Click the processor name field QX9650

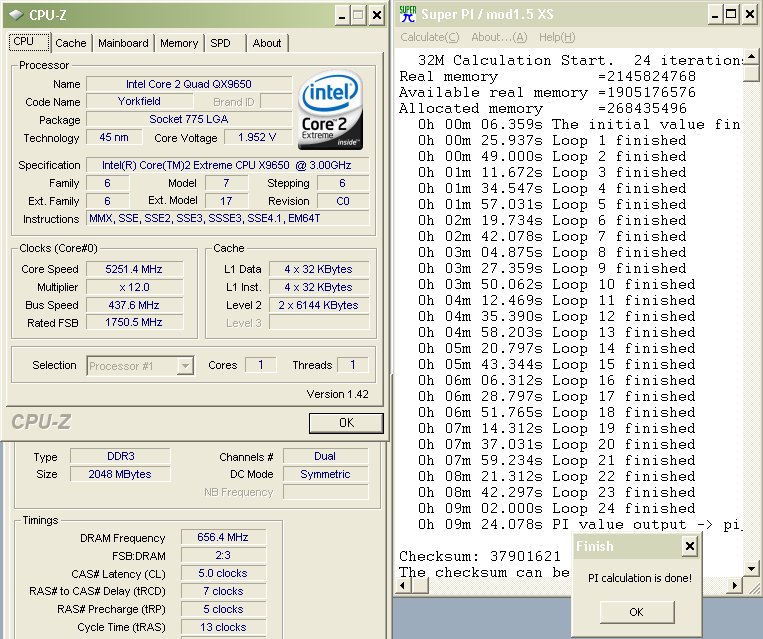(189, 84)
